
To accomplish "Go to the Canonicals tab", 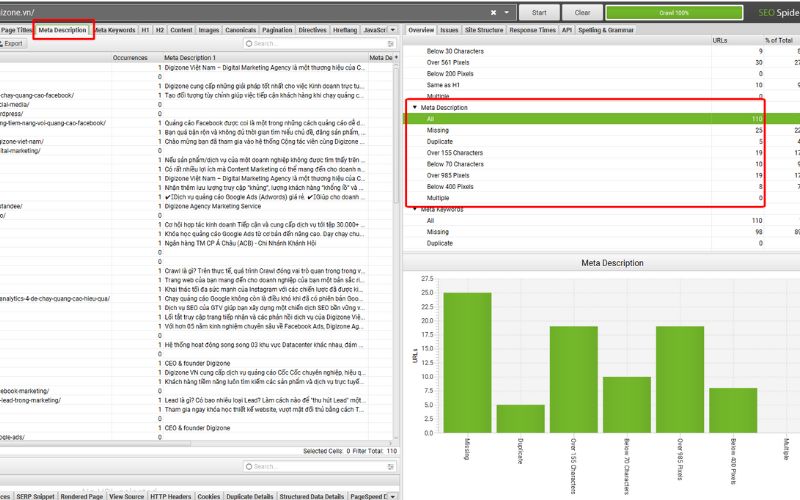I will [240, 30].
